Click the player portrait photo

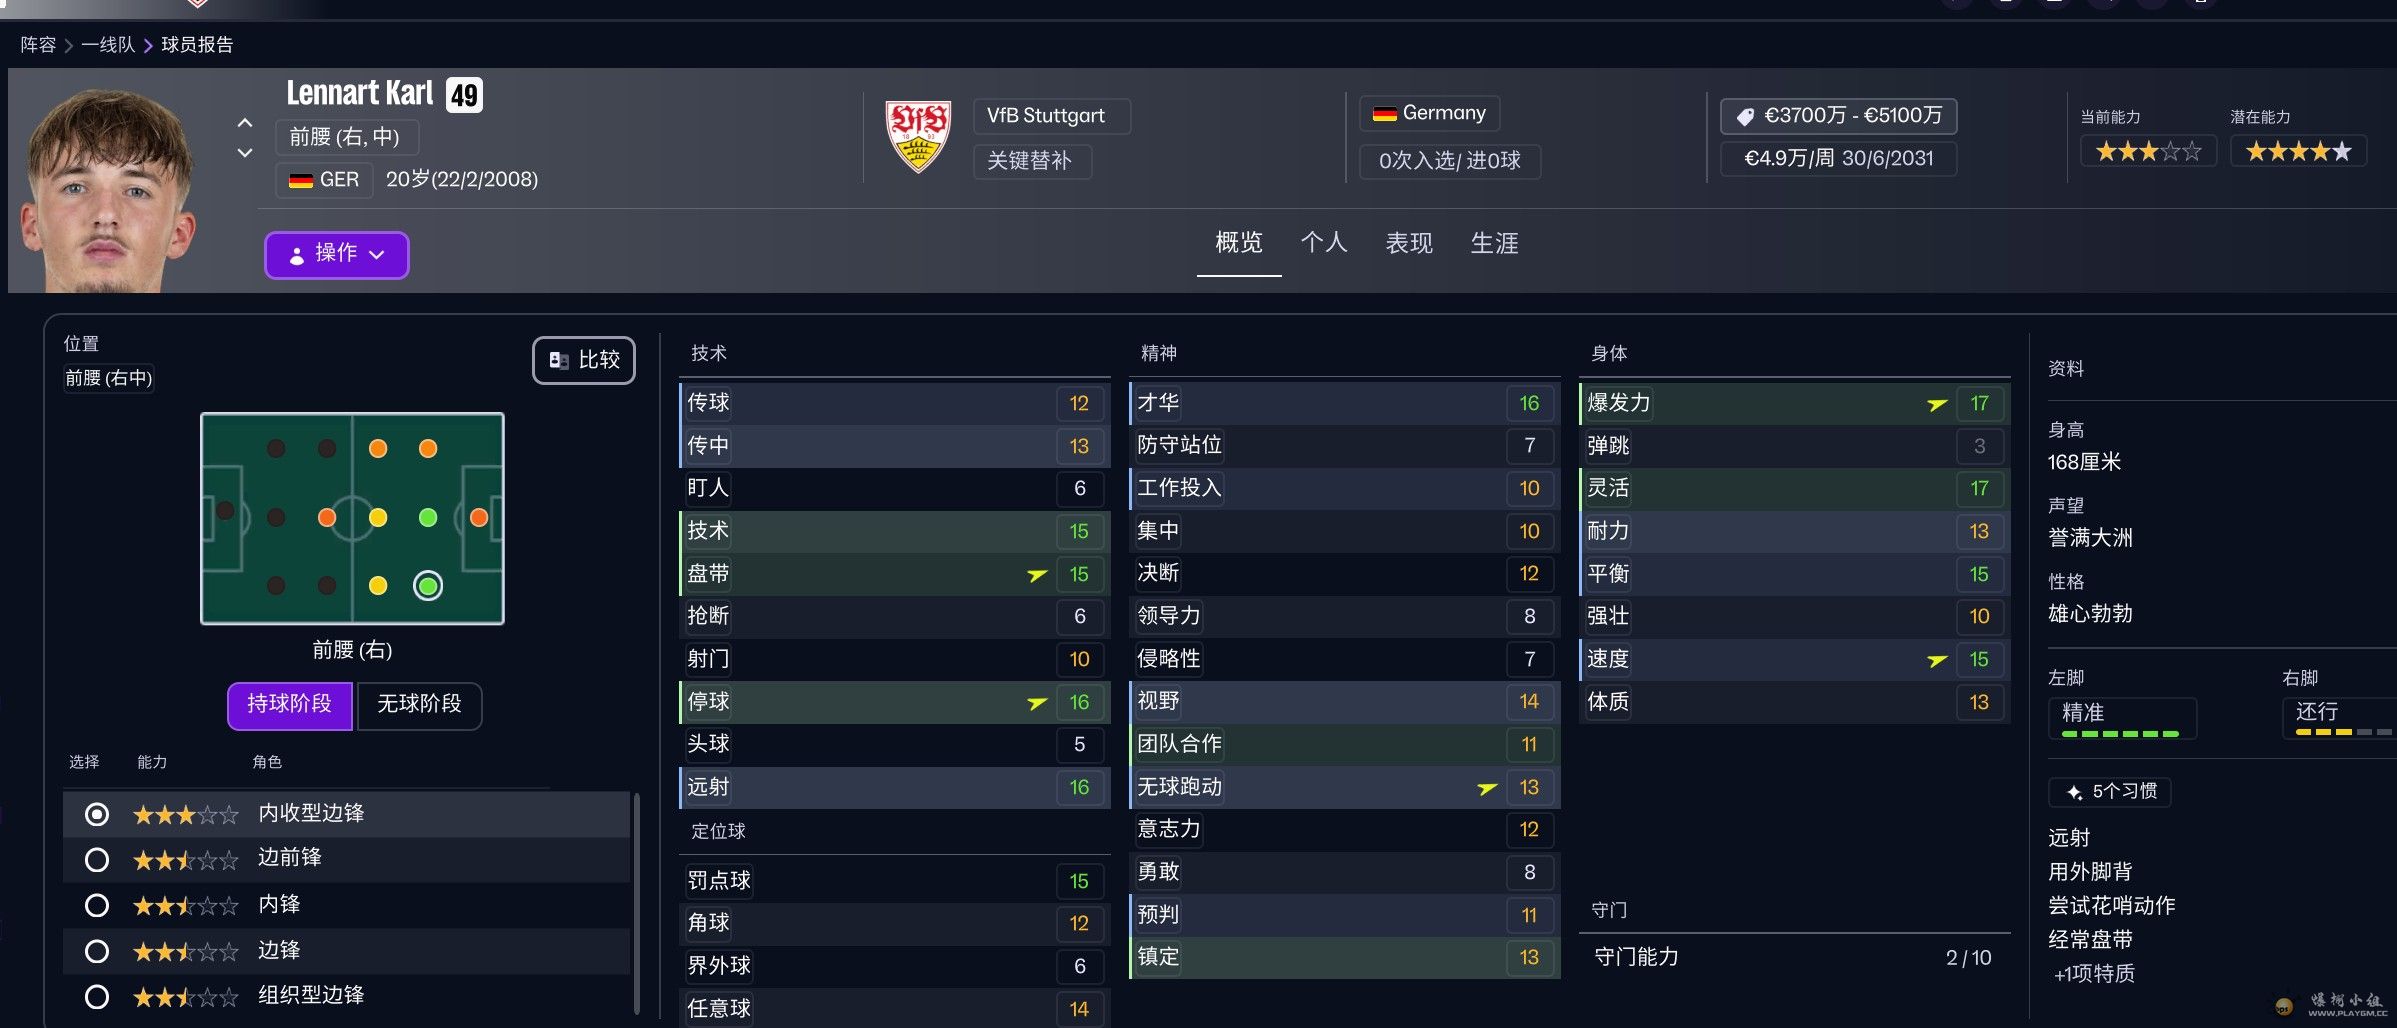pyautogui.click(x=110, y=190)
